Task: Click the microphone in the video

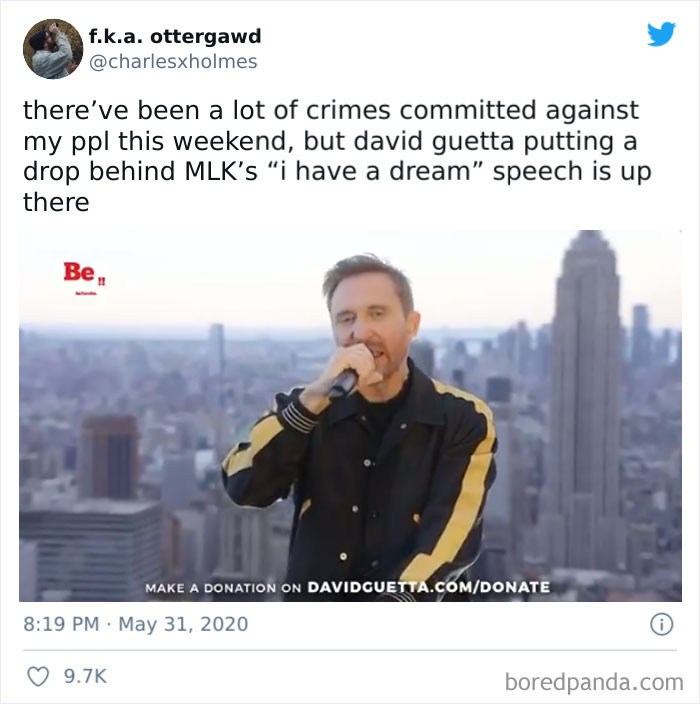Action: [x=343, y=384]
